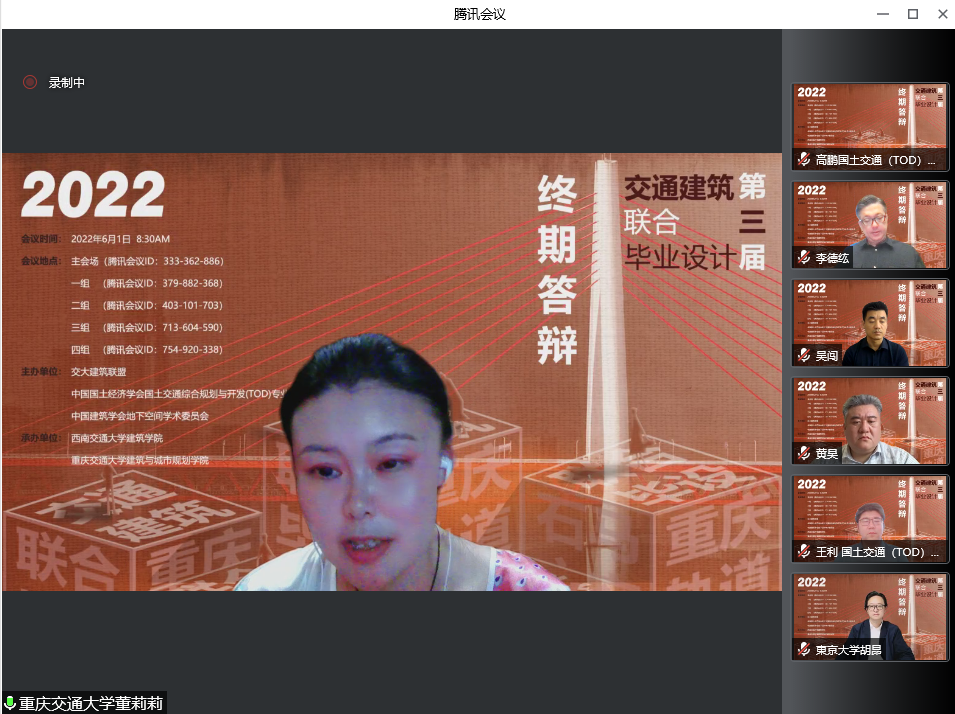This screenshot has width=955, height=714.
Task: Click the green active mic icon for 董莉莉
Action: click(10, 704)
